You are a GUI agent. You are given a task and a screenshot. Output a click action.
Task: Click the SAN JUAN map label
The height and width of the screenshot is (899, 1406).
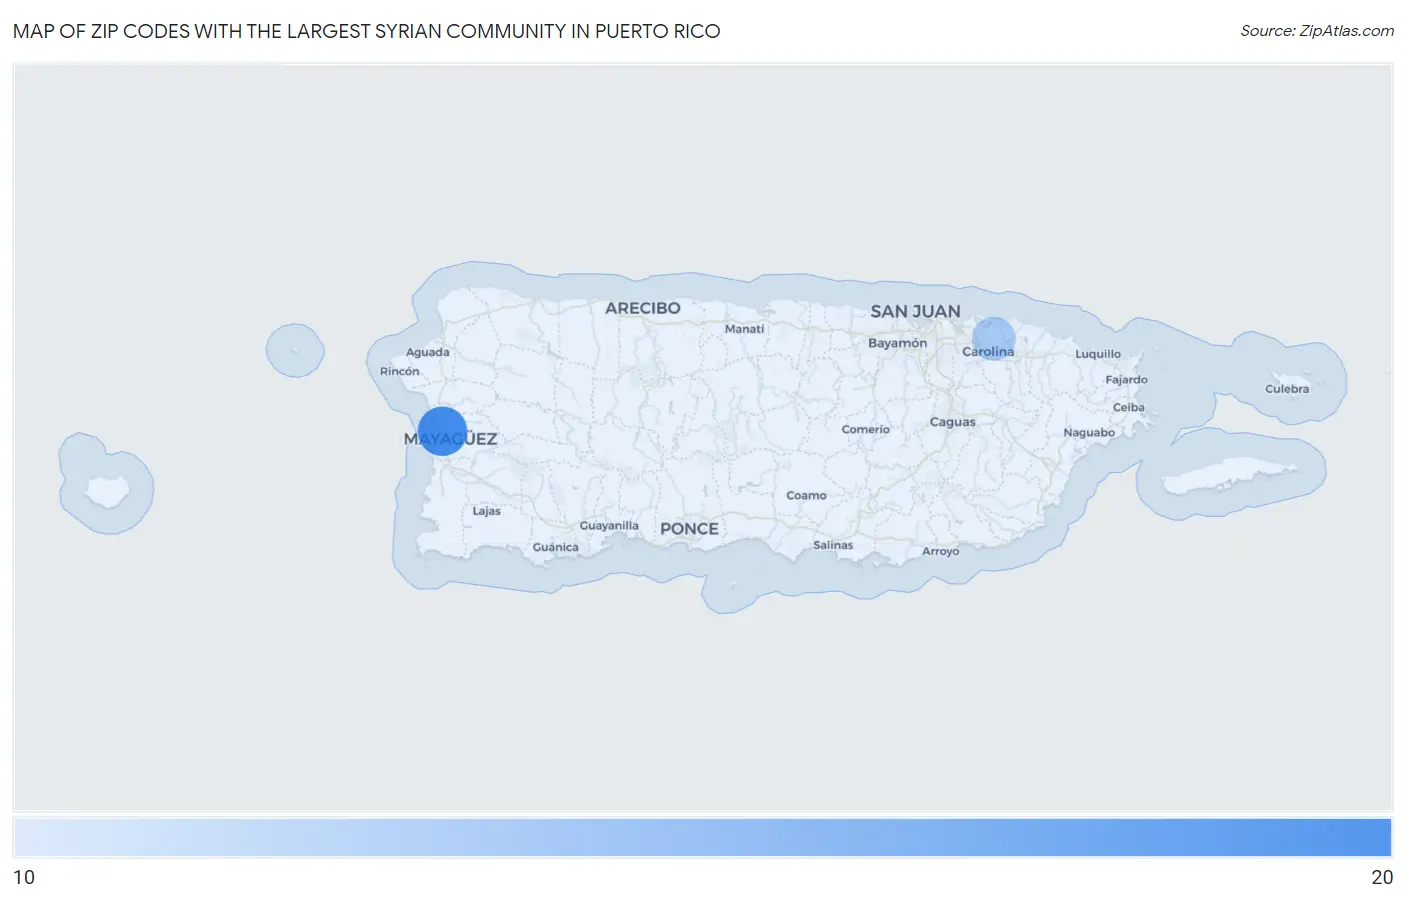(915, 311)
